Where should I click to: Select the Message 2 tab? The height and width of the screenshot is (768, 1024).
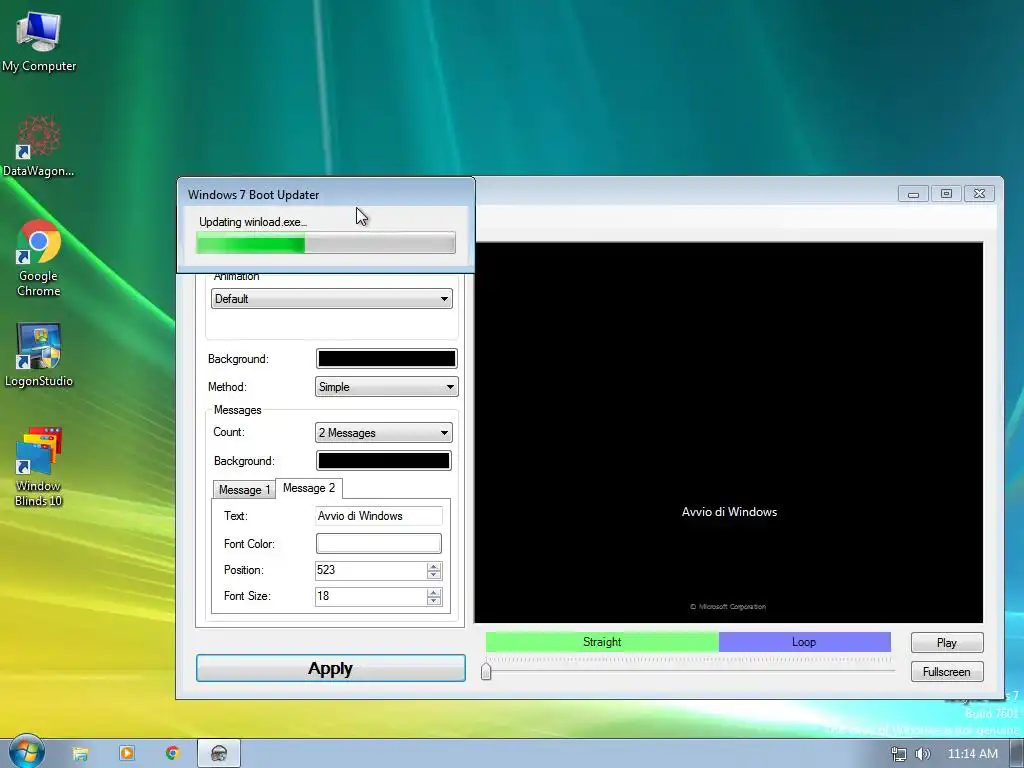coord(309,488)
